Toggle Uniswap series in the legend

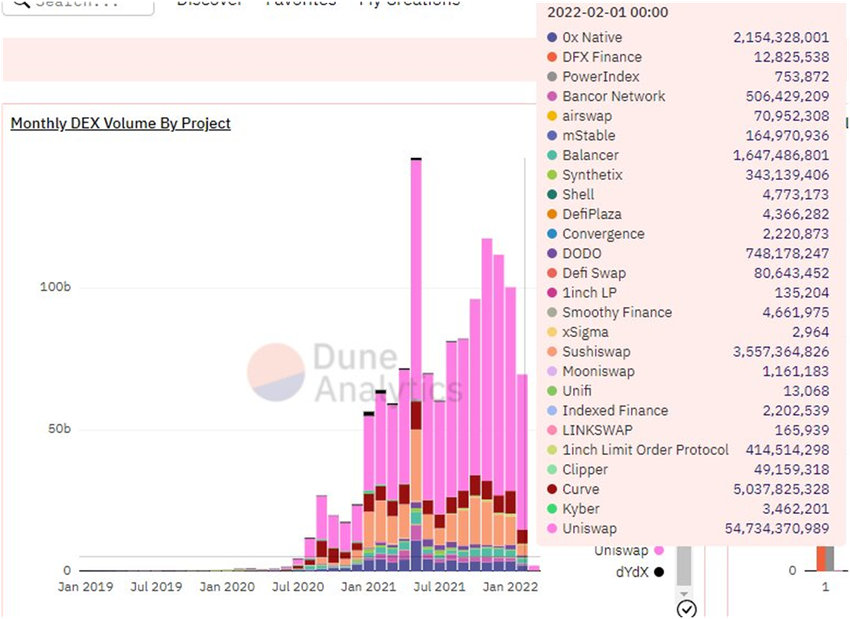621,551
